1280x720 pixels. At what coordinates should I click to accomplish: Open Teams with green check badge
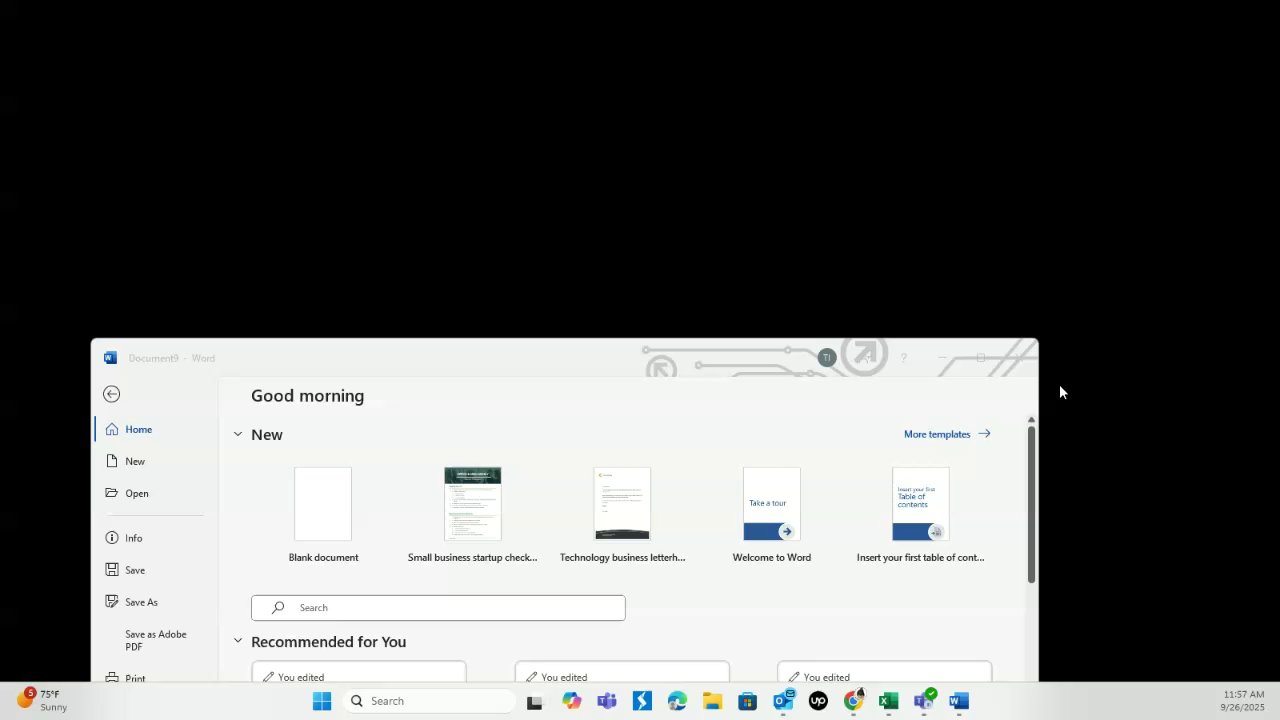pos(924,701)
